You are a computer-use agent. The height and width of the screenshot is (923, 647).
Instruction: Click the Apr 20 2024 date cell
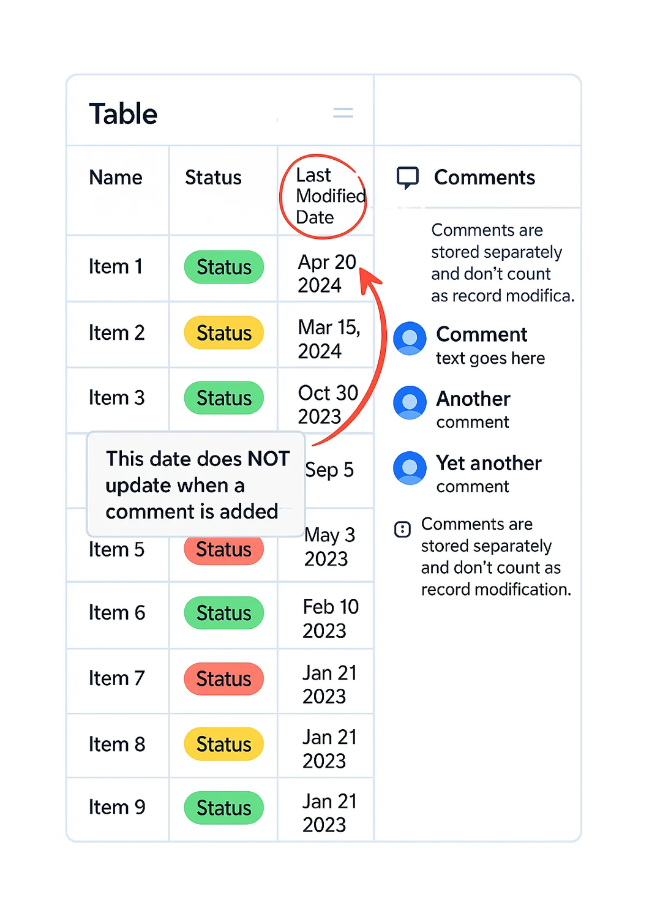tap(327, 273)
